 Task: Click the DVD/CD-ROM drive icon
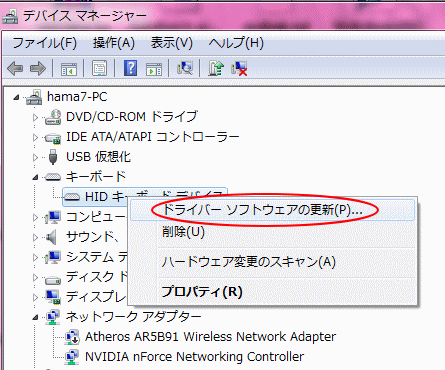coord(53,117)
